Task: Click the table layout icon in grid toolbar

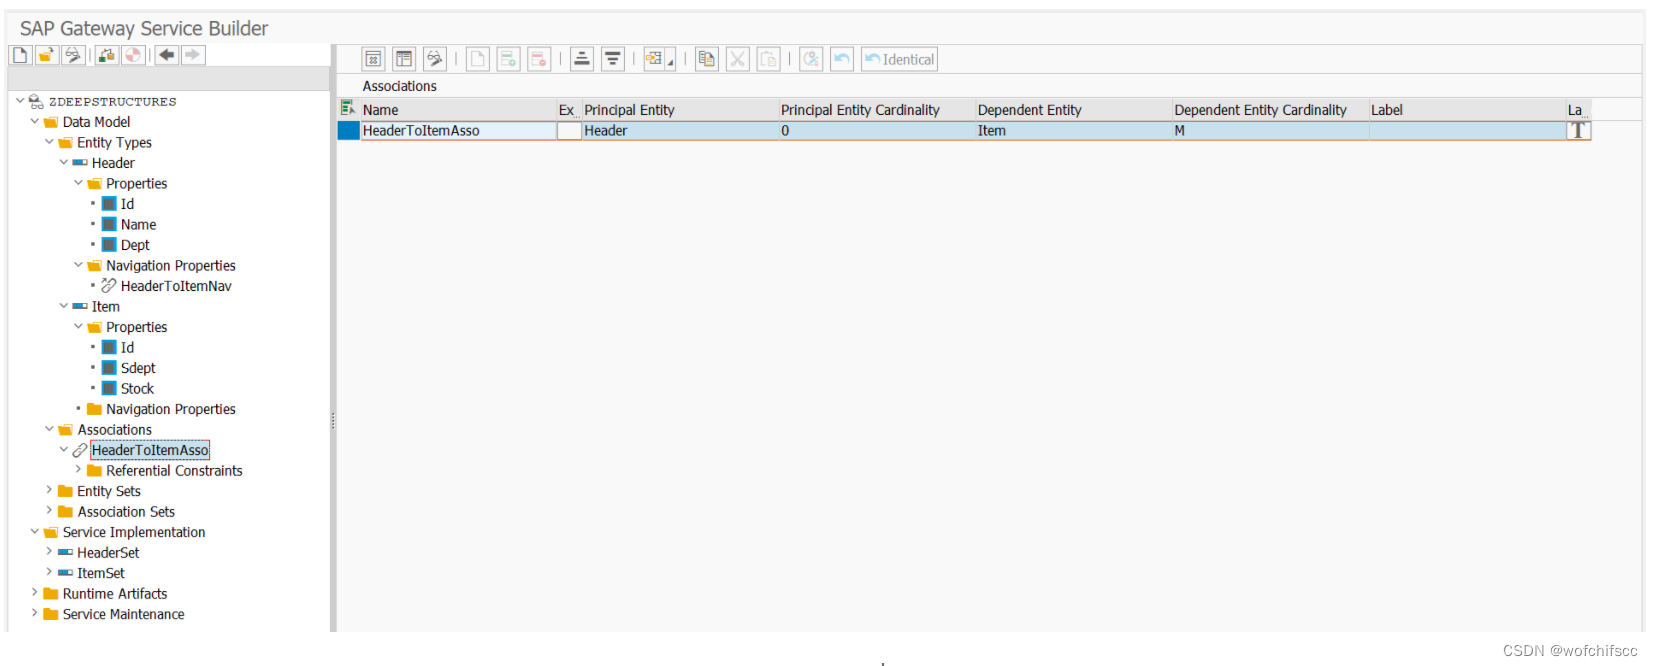Action: [404, 59]
